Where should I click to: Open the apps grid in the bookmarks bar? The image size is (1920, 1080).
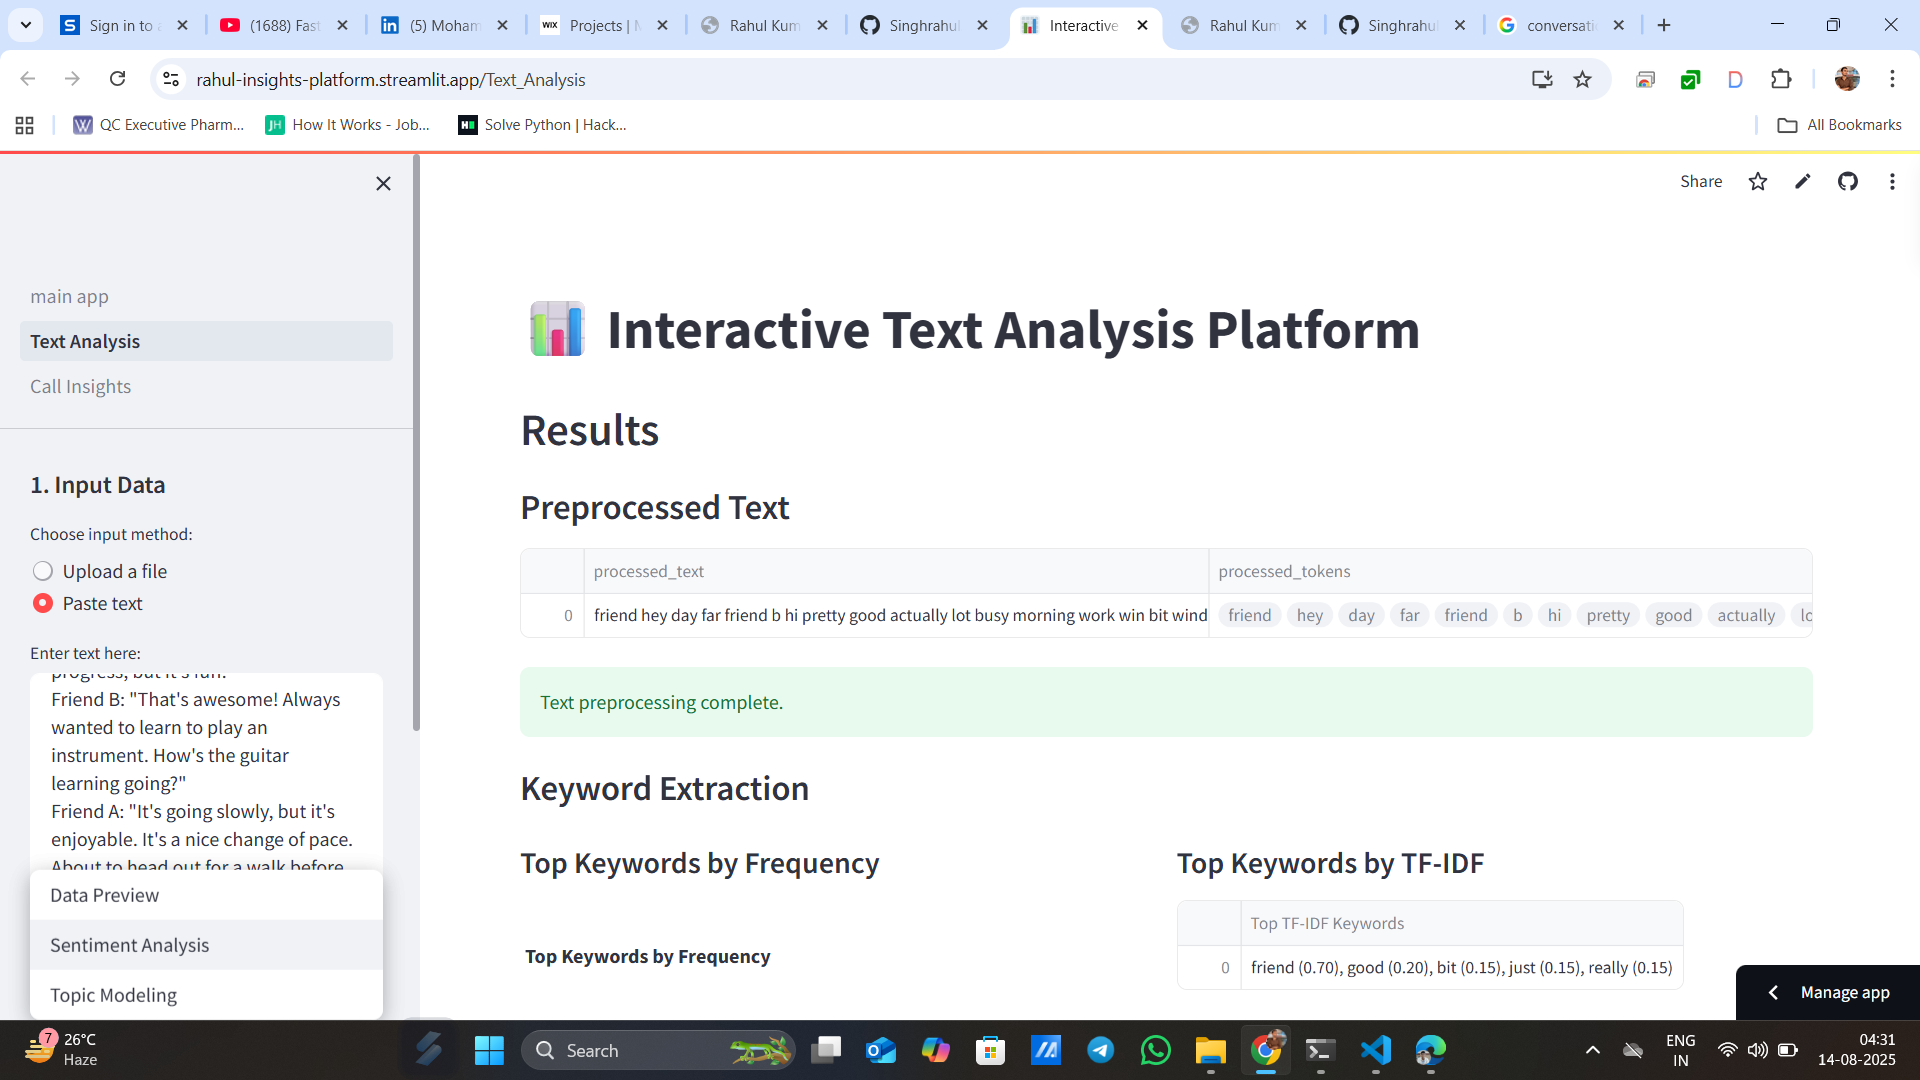[25, 125]
